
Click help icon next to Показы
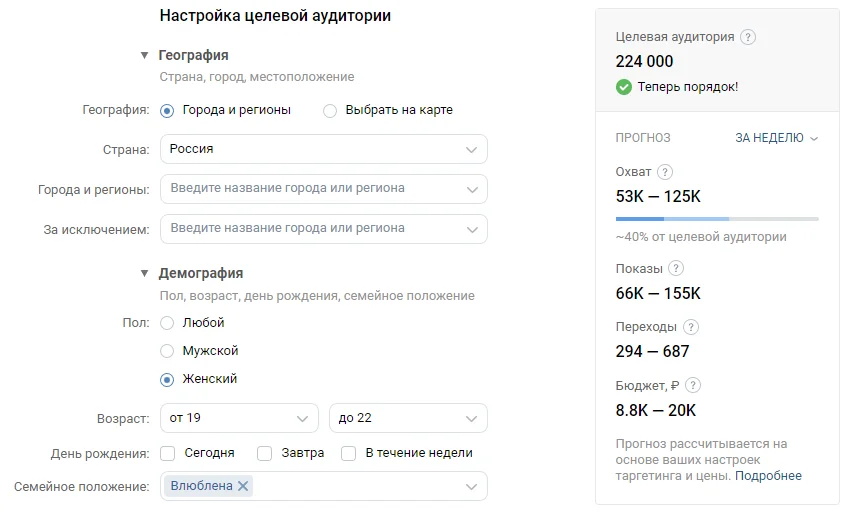click(677, 268)
